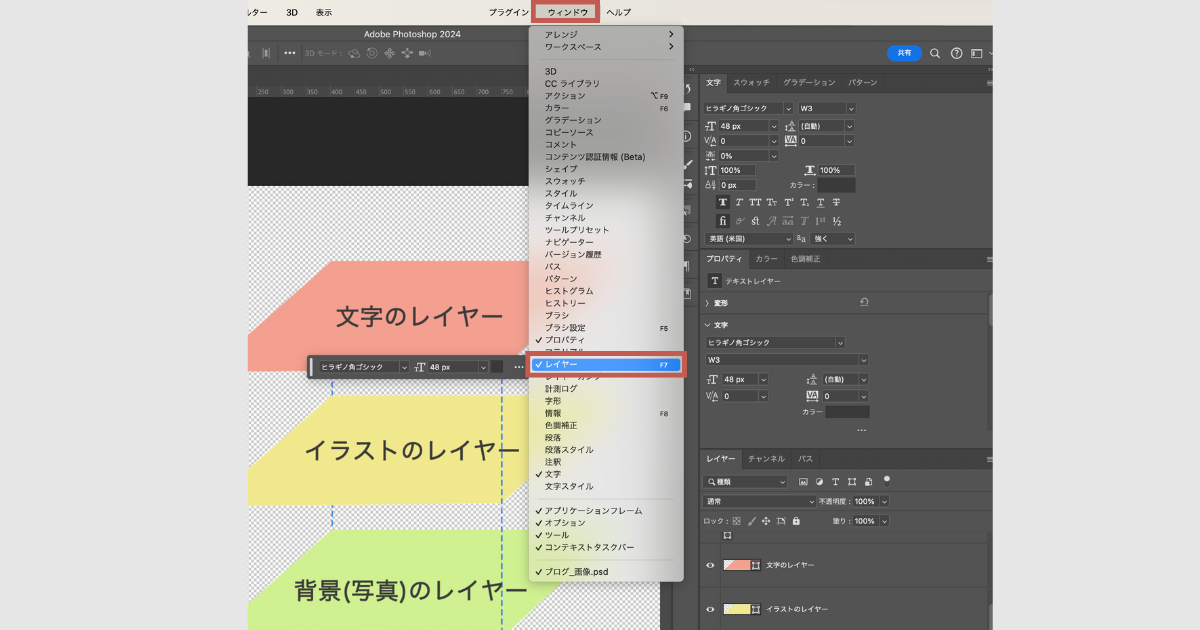Lock the layer position
This screenshot has width=1200, height=630.
coord(766,521)
